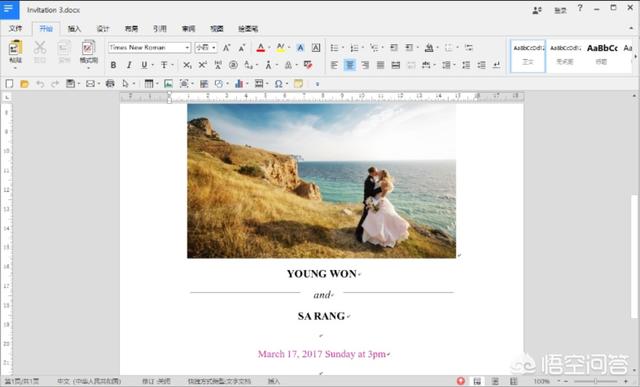Switch to the References ribbon tab
The image size is (640, 387).
point(160,29)
